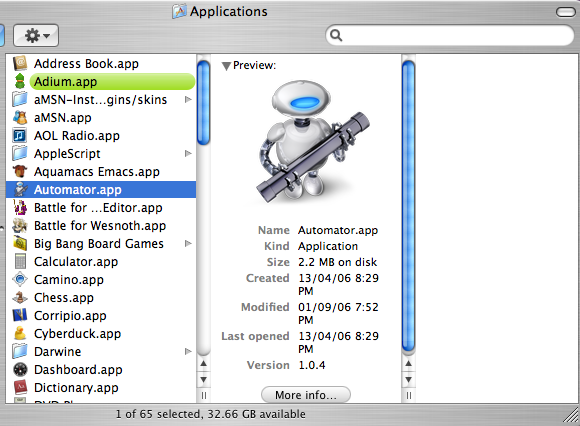The image size is (580, 426).
Task: Click the Battle for Wesnoth app icon
Action: (x=20, y=225)
